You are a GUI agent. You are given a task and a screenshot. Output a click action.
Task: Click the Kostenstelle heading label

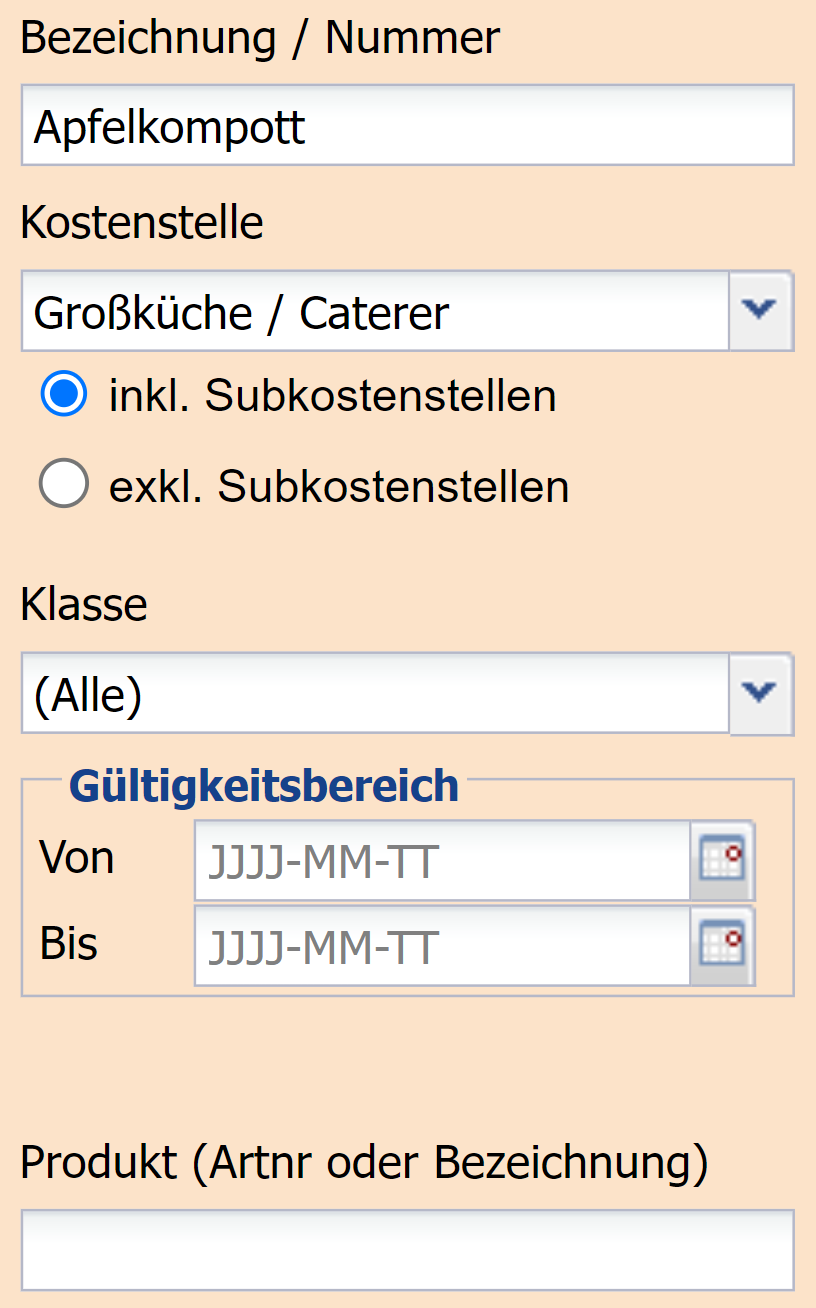click(x=142, y=223)
